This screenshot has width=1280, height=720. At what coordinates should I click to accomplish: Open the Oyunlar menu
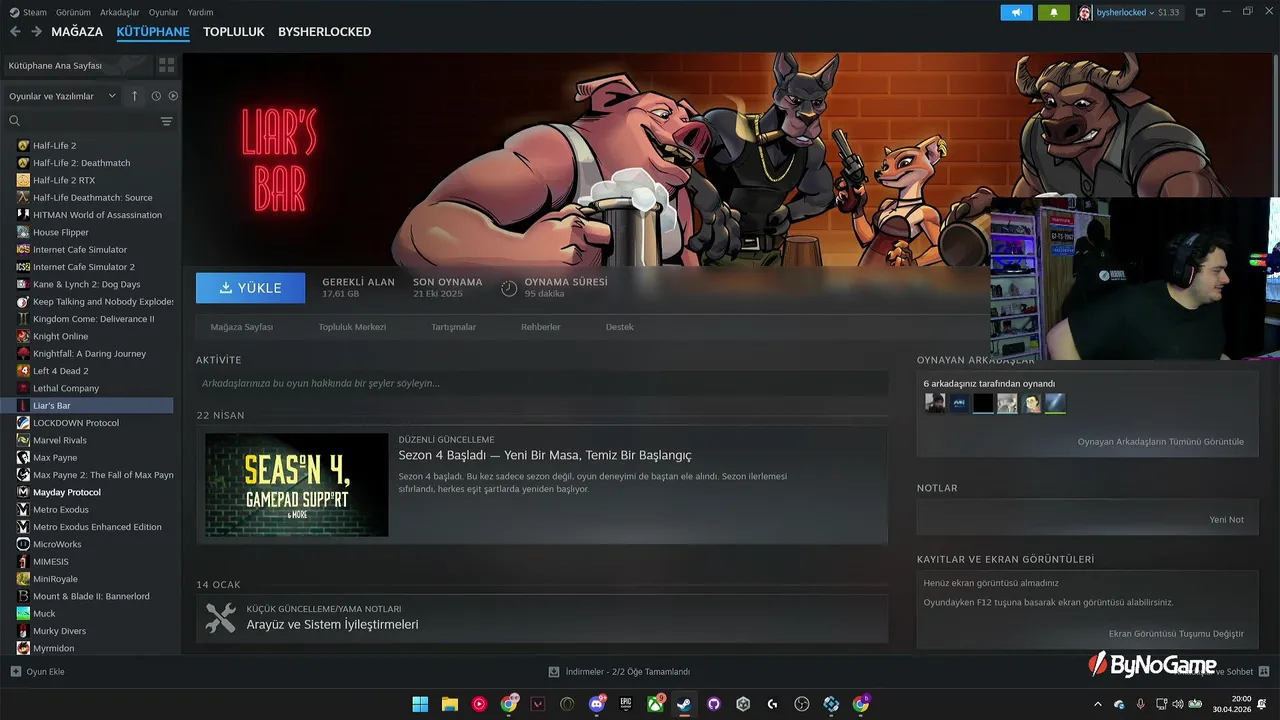click(x=164, y=12)
